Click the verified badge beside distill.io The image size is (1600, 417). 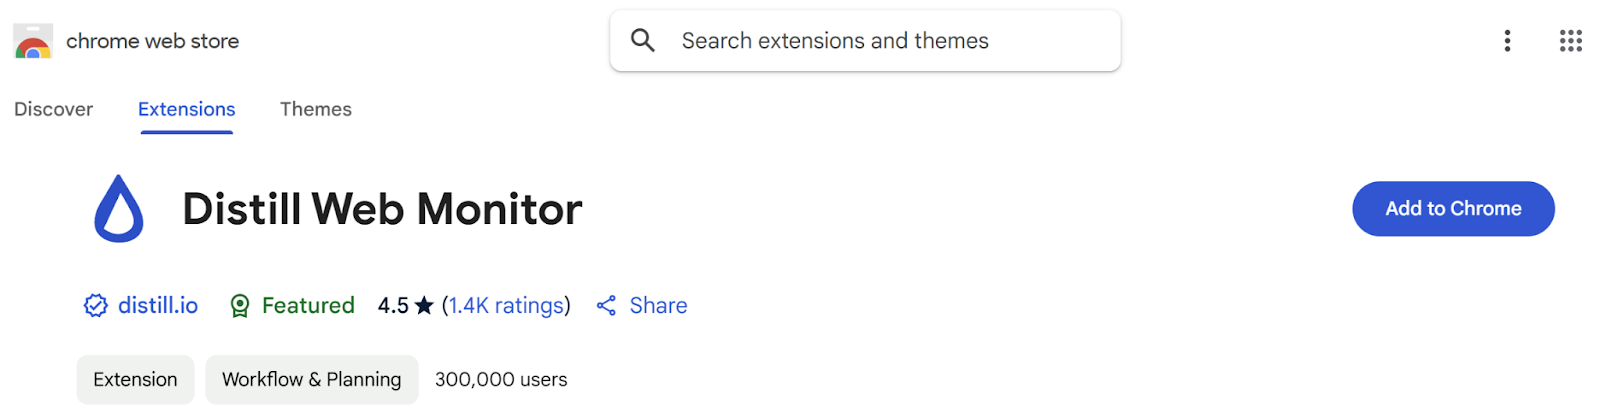coord(95,306)
